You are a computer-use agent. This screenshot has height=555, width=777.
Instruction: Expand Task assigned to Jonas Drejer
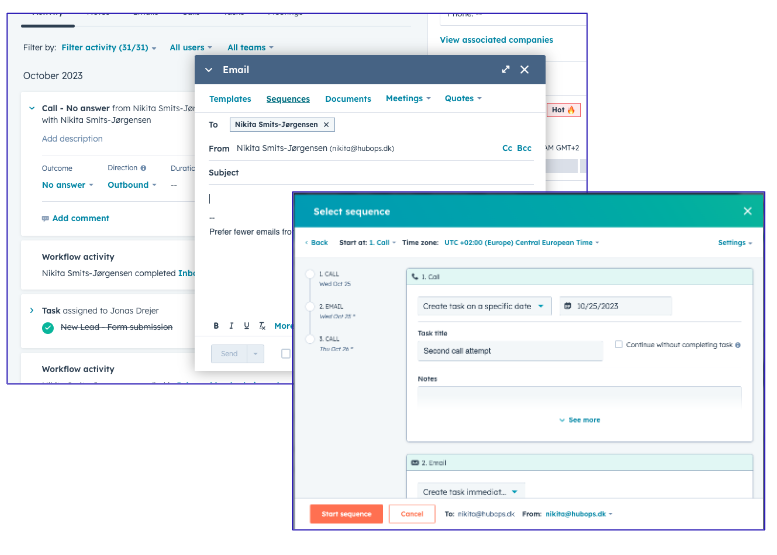coord(32,311)
